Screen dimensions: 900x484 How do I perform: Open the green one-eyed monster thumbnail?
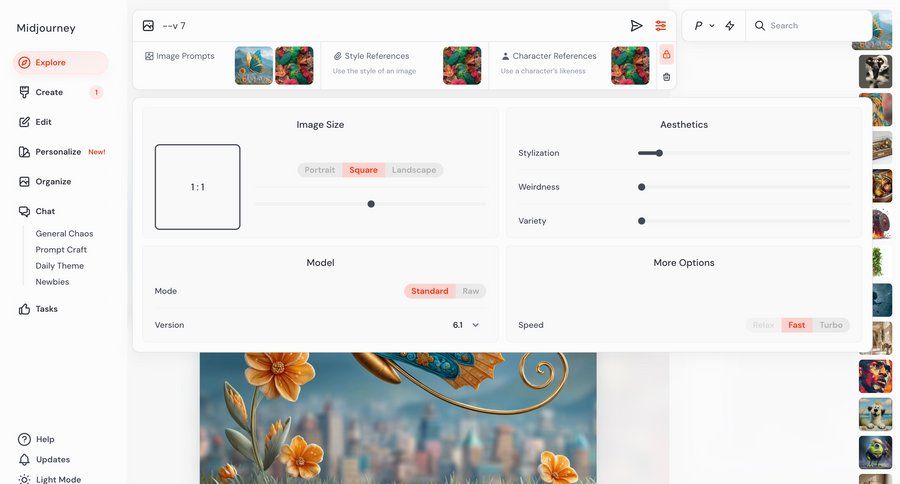tap(875, 452)
